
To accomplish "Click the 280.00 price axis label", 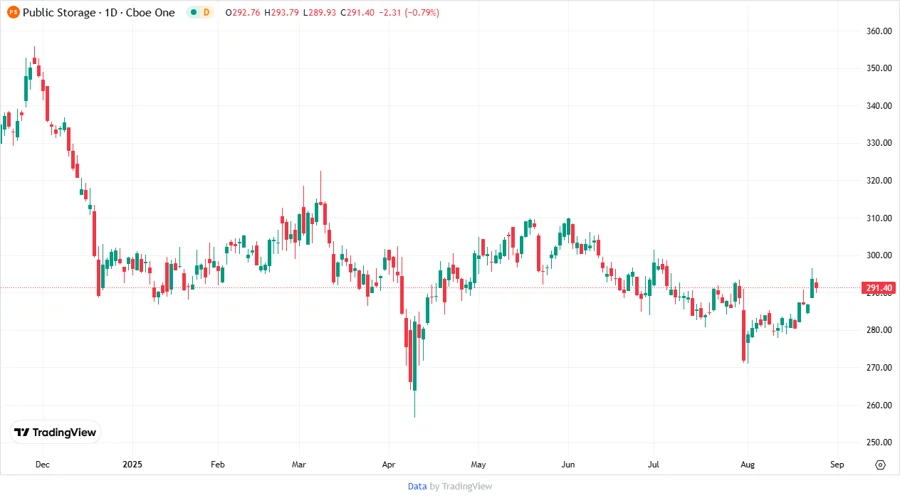I will pos(879,330).
